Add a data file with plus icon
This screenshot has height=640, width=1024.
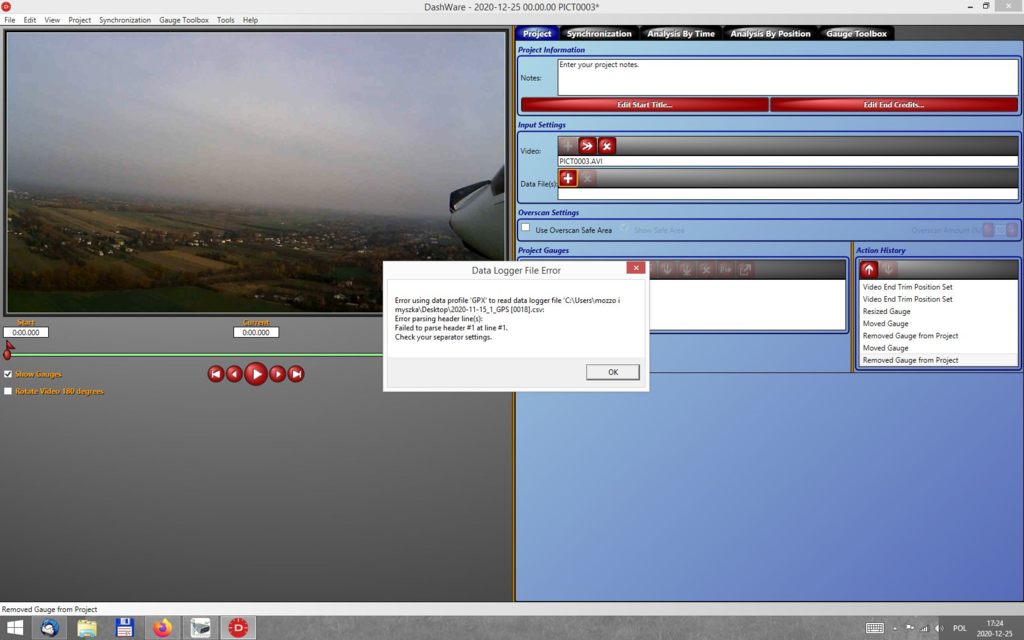coord(568,178)
